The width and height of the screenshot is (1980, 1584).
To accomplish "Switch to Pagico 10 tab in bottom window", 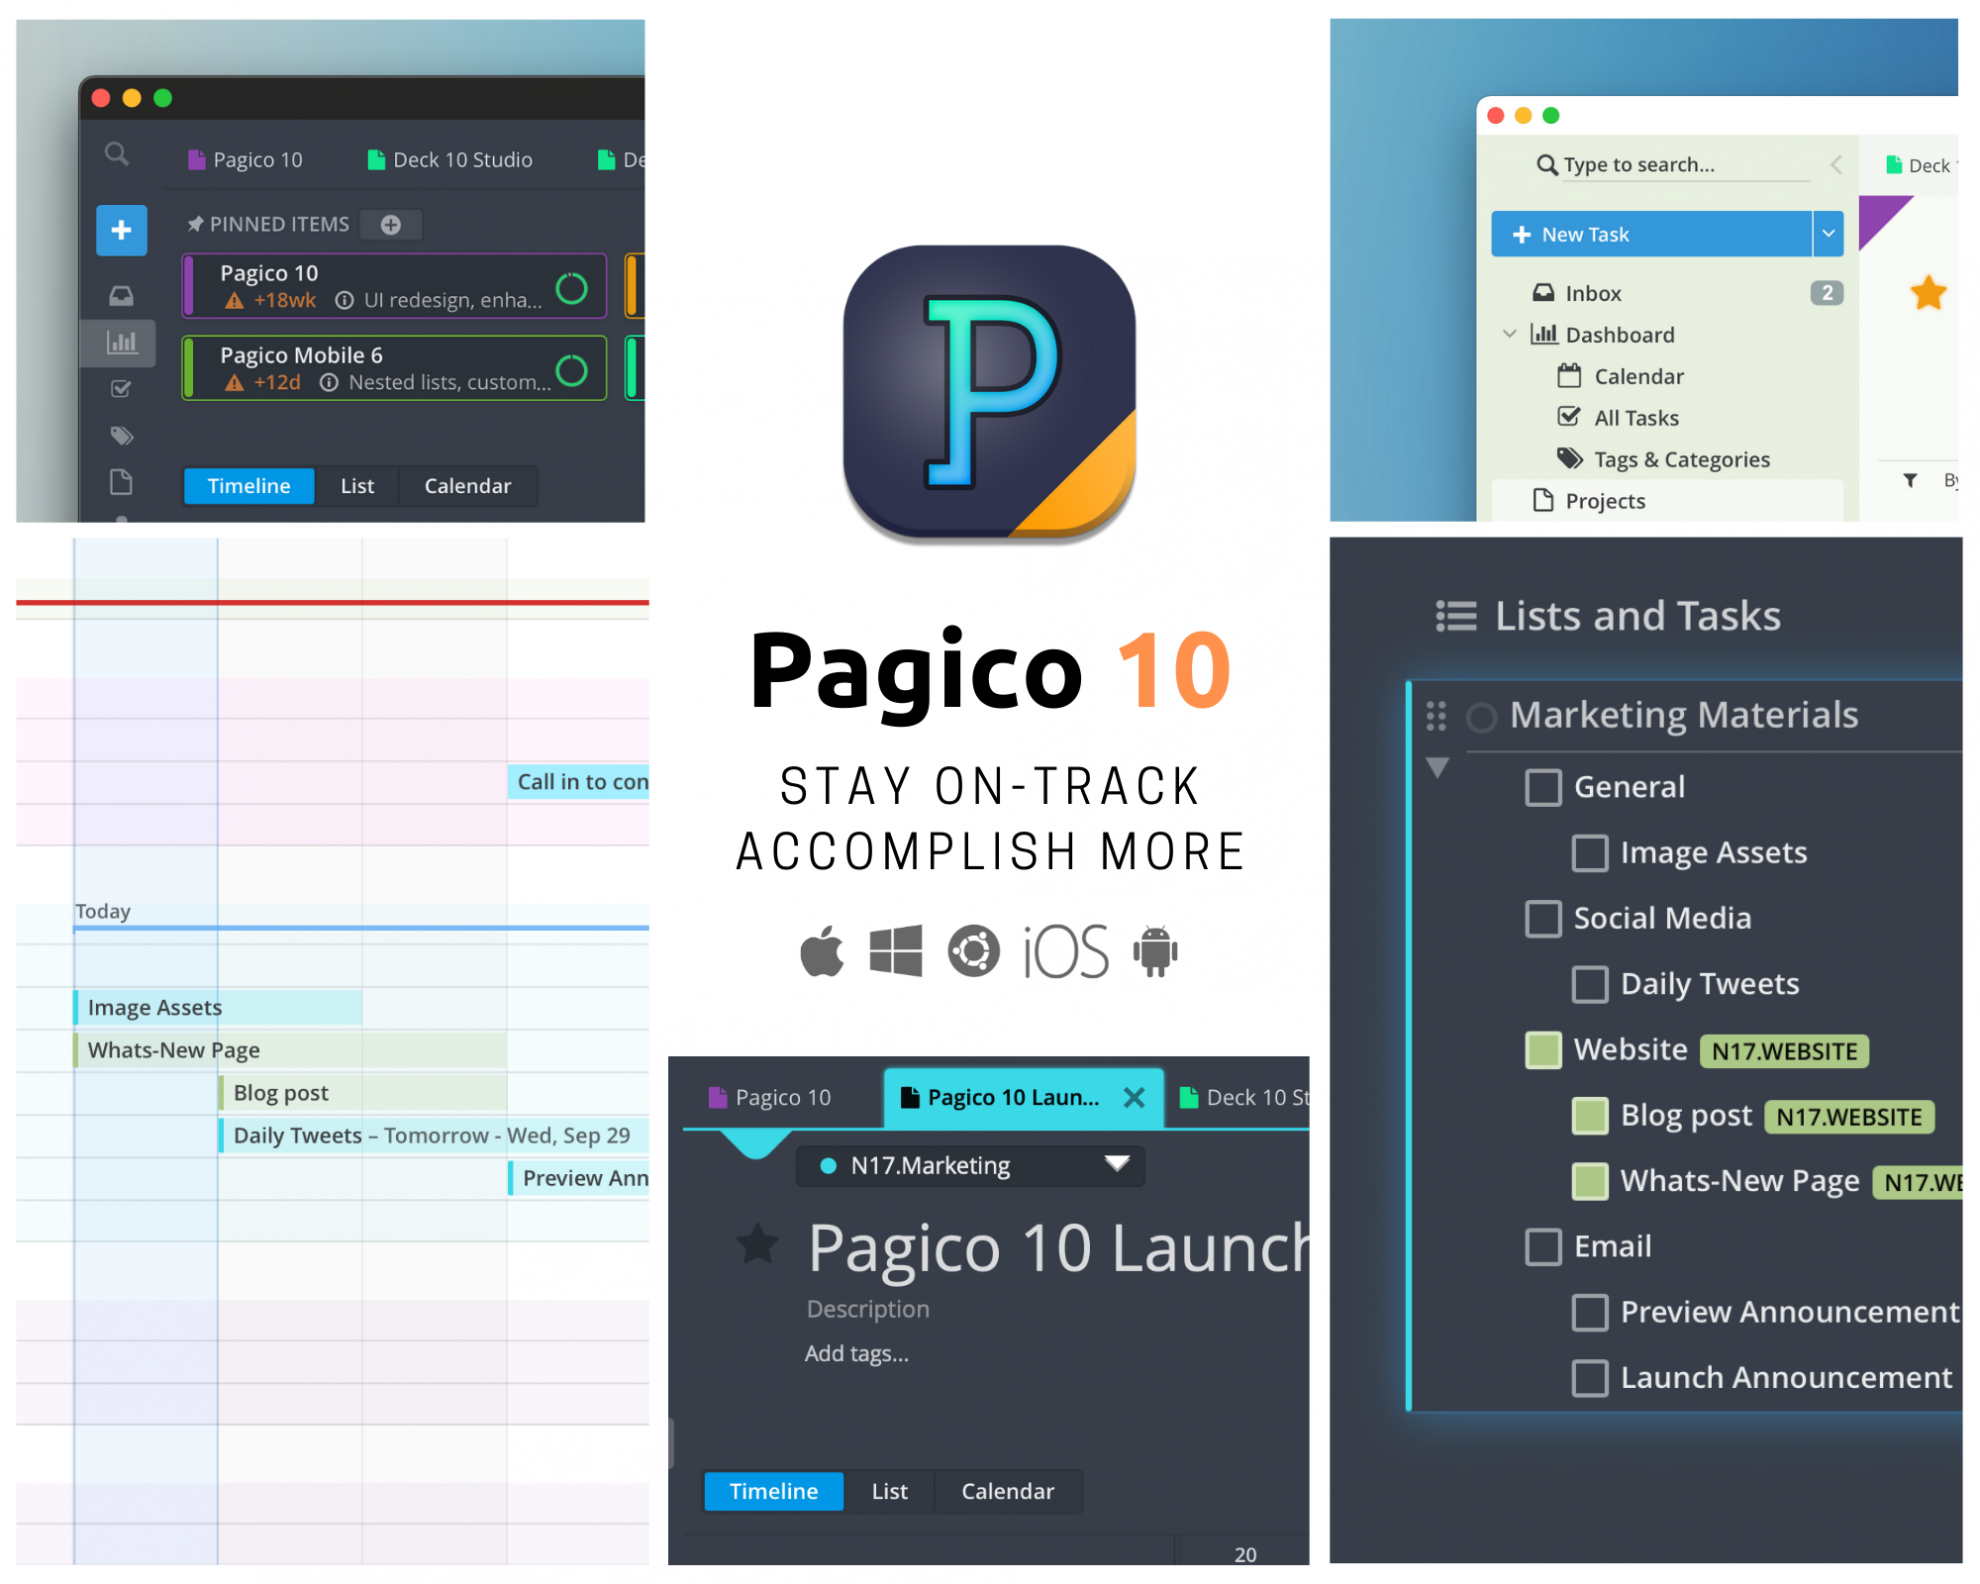I will (770, 1098).
